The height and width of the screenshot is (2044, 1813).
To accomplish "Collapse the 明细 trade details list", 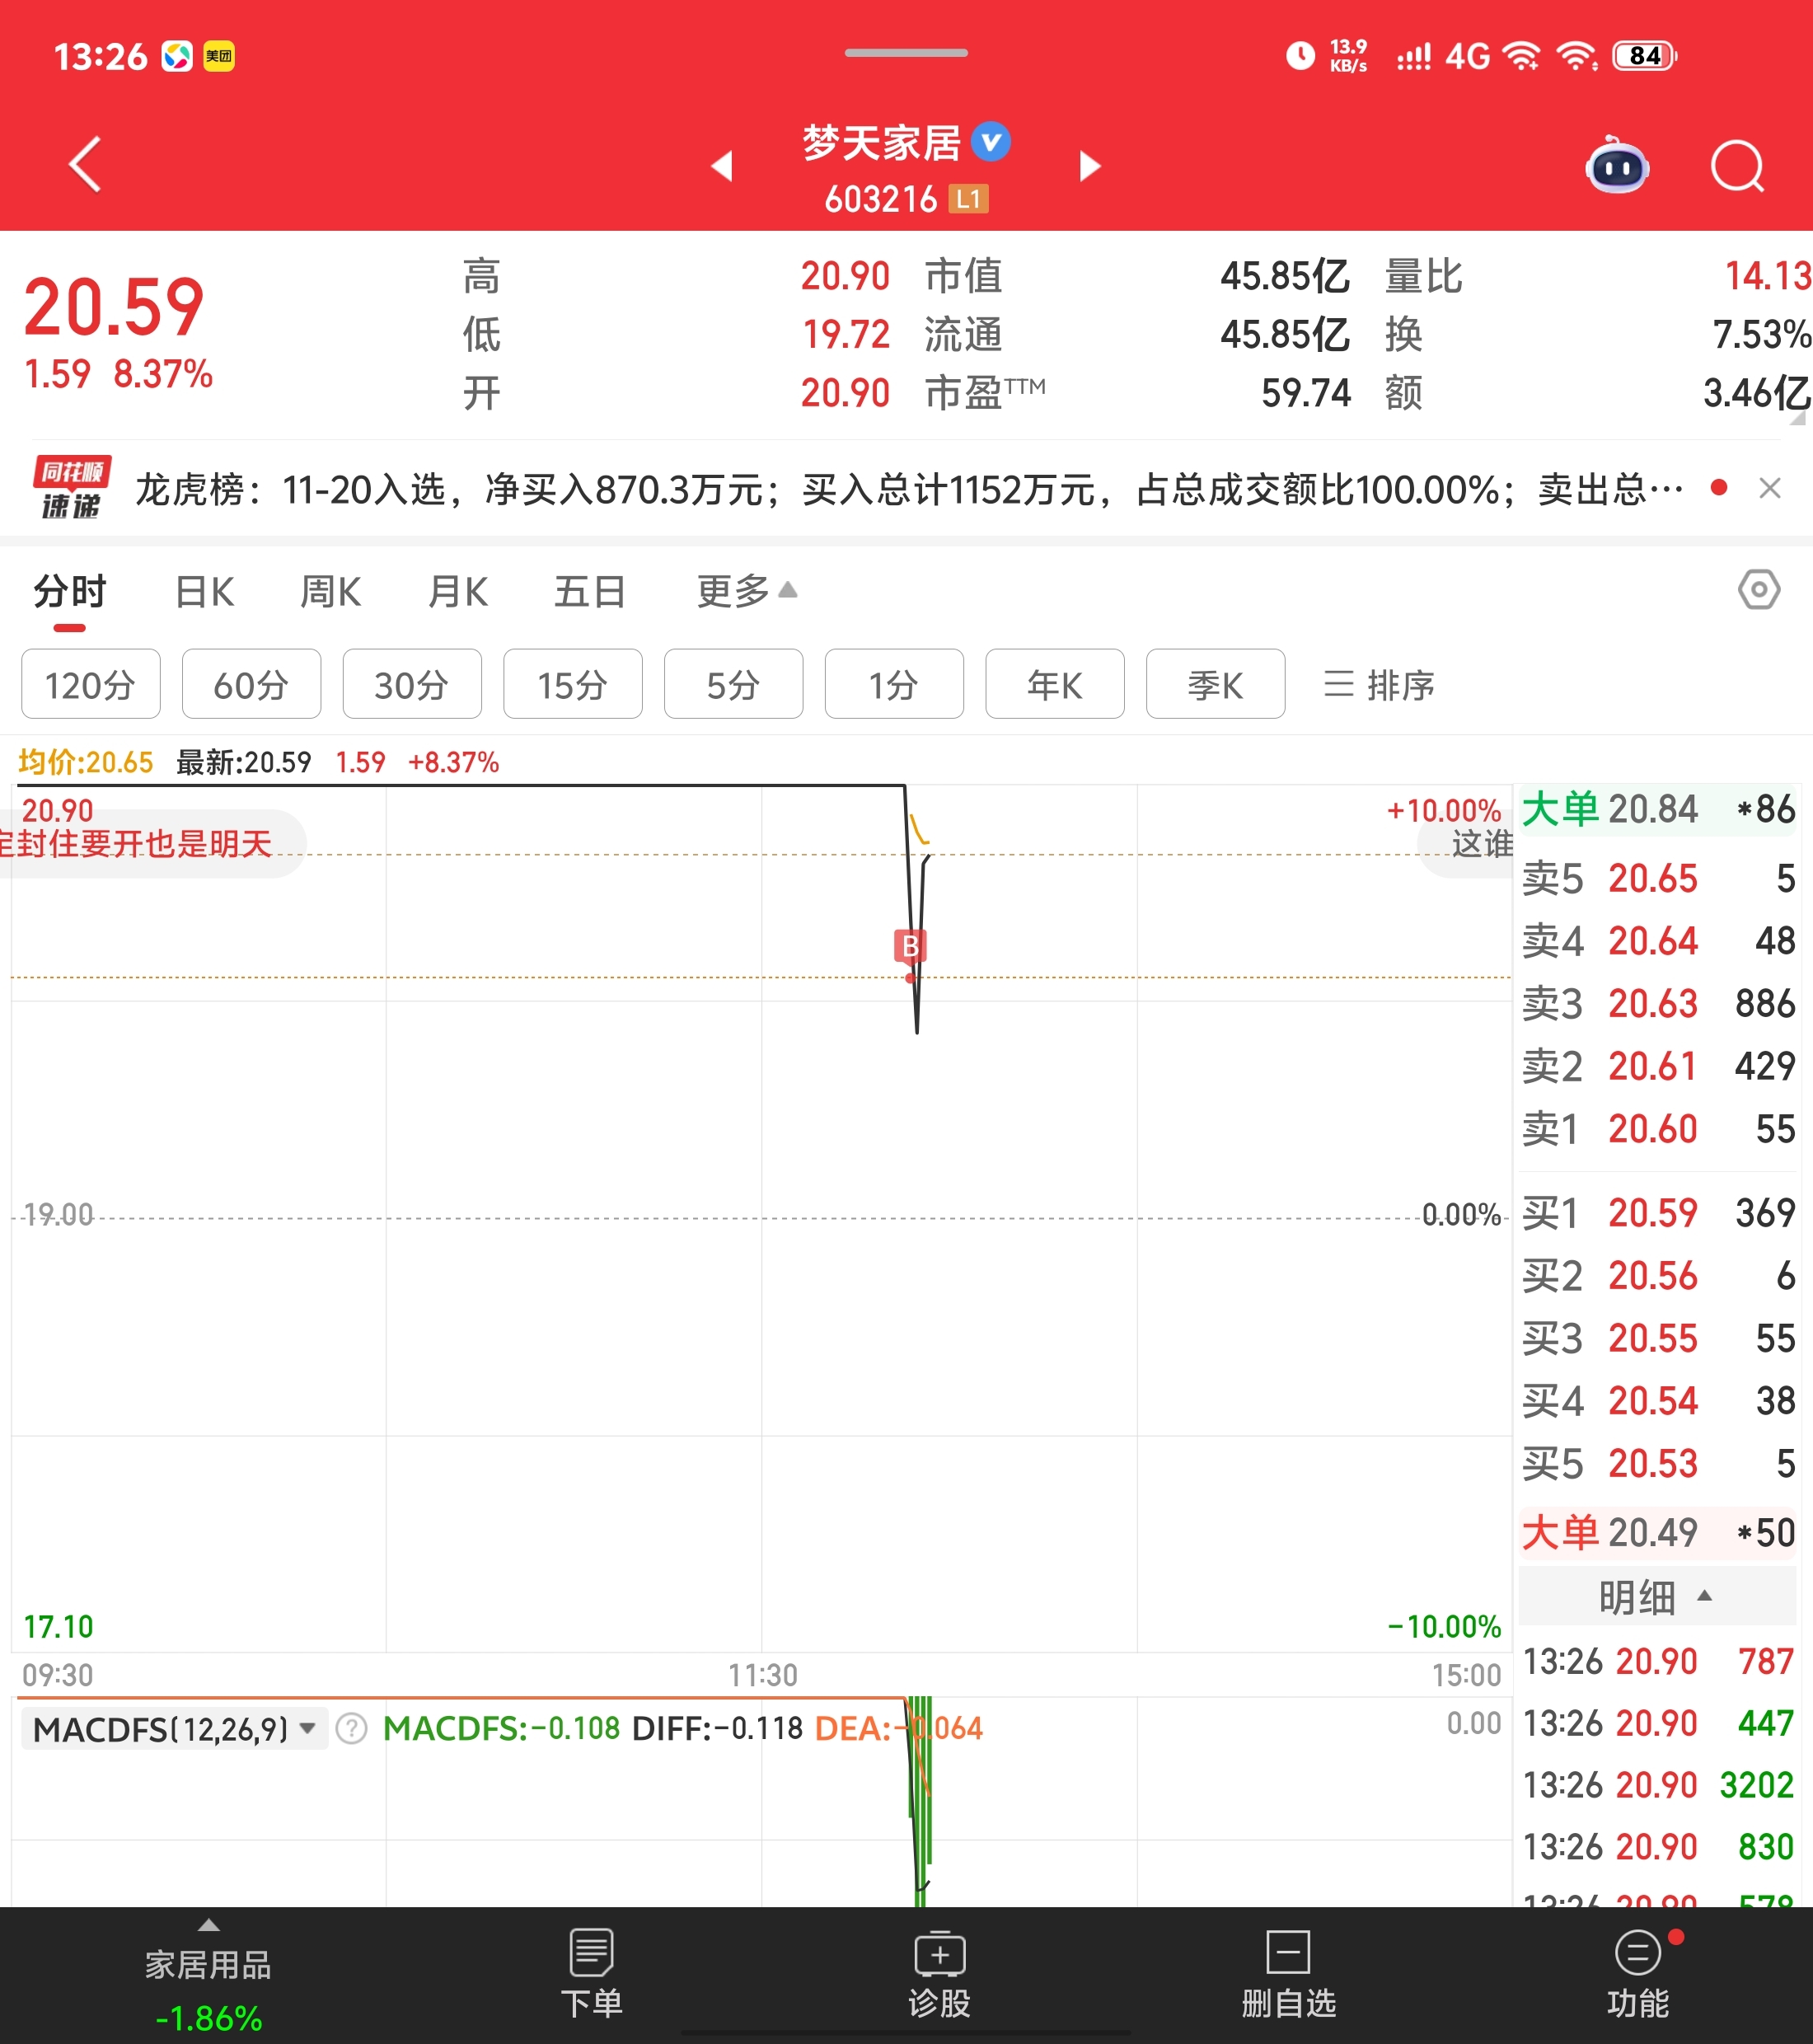I will [1655, 1597].
